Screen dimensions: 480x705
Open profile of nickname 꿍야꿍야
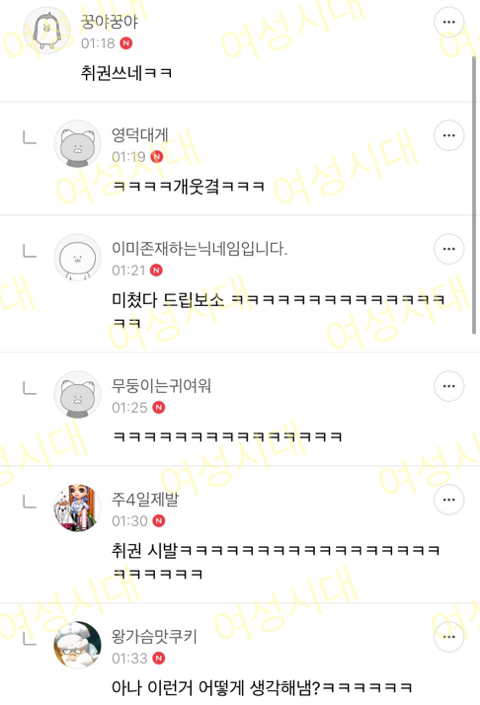coord(109,22)
